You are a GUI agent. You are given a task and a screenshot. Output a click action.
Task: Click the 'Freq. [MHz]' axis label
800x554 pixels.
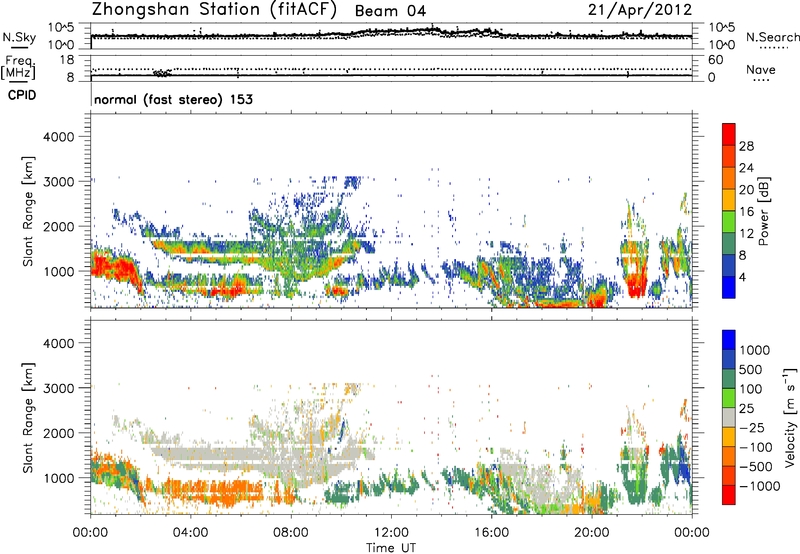[18, 67]
